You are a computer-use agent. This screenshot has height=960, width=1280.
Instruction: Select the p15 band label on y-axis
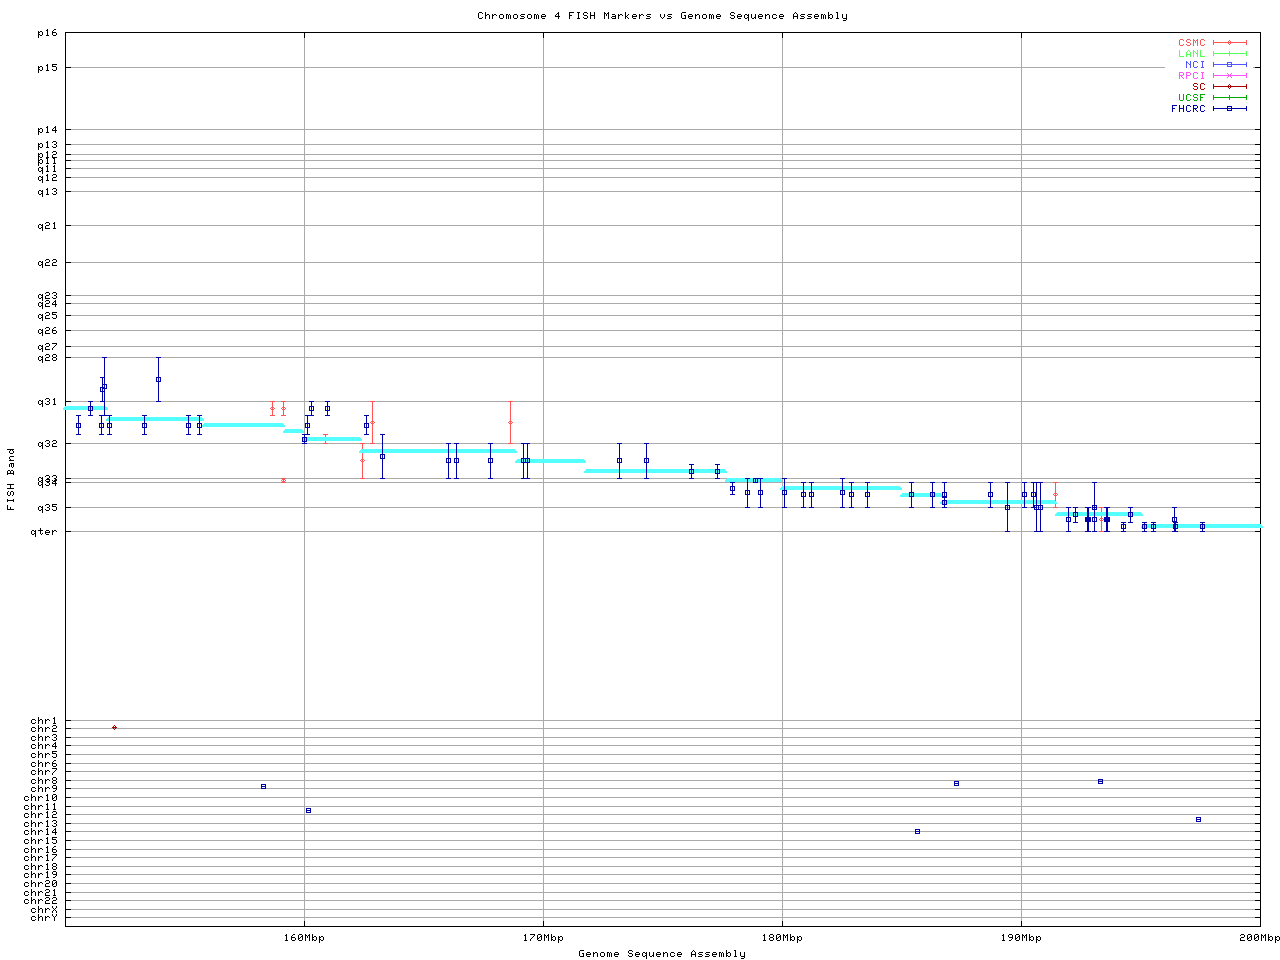(x=47, y=68)
